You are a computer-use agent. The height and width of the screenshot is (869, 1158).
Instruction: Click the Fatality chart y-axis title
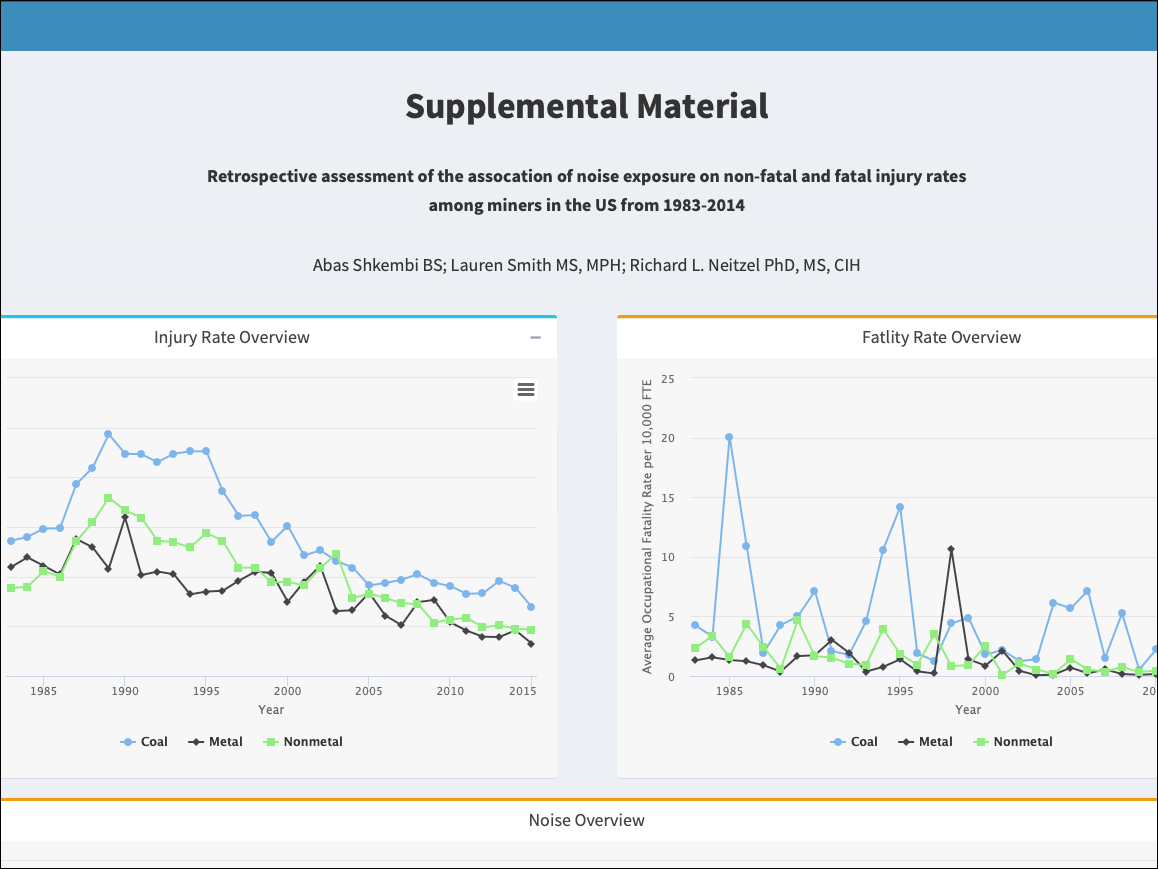pos(647,526)
